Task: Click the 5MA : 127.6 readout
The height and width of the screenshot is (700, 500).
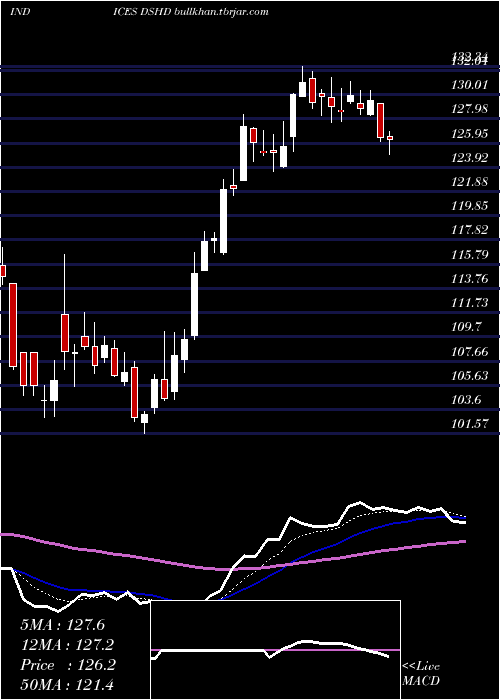Action: pyautogui.click(x=62, y=625)
